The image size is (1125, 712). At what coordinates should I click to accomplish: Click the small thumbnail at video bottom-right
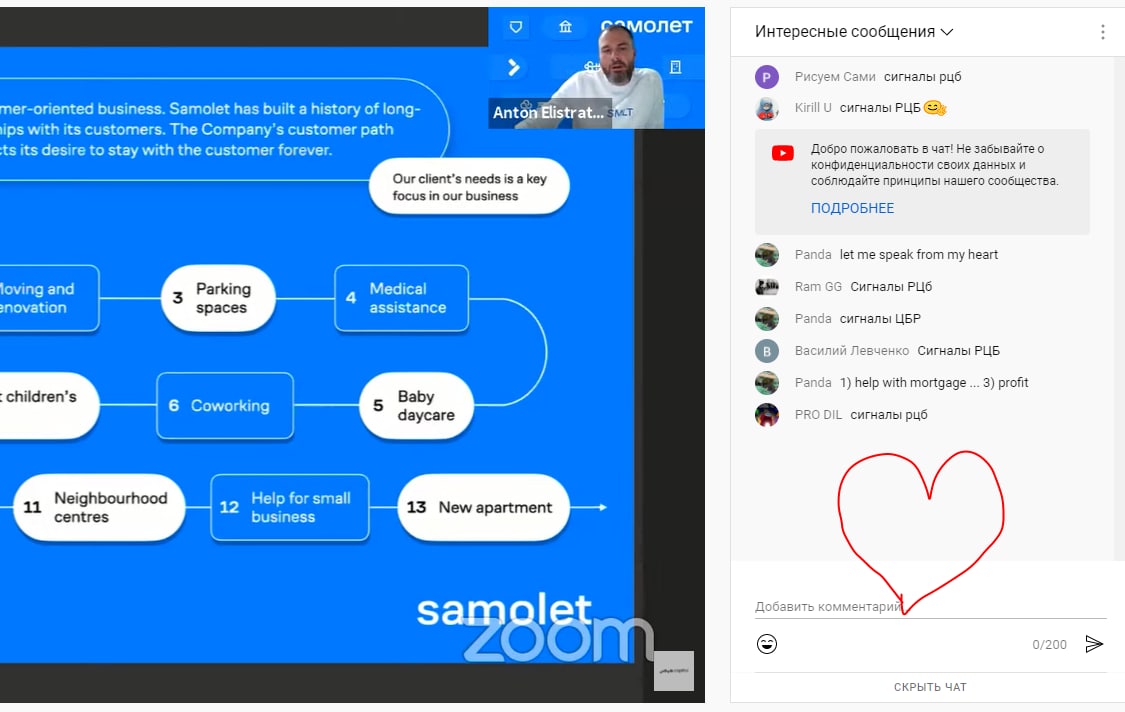coord(674,670)
